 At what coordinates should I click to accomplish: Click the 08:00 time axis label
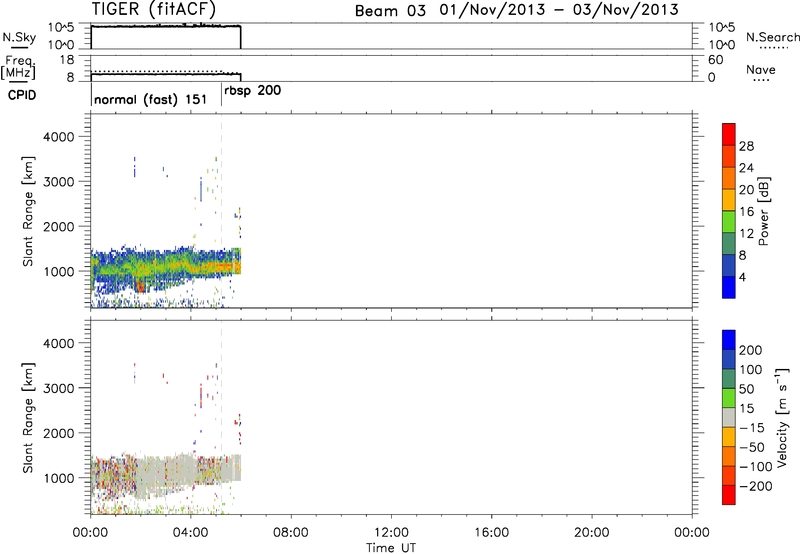point(290,533)
